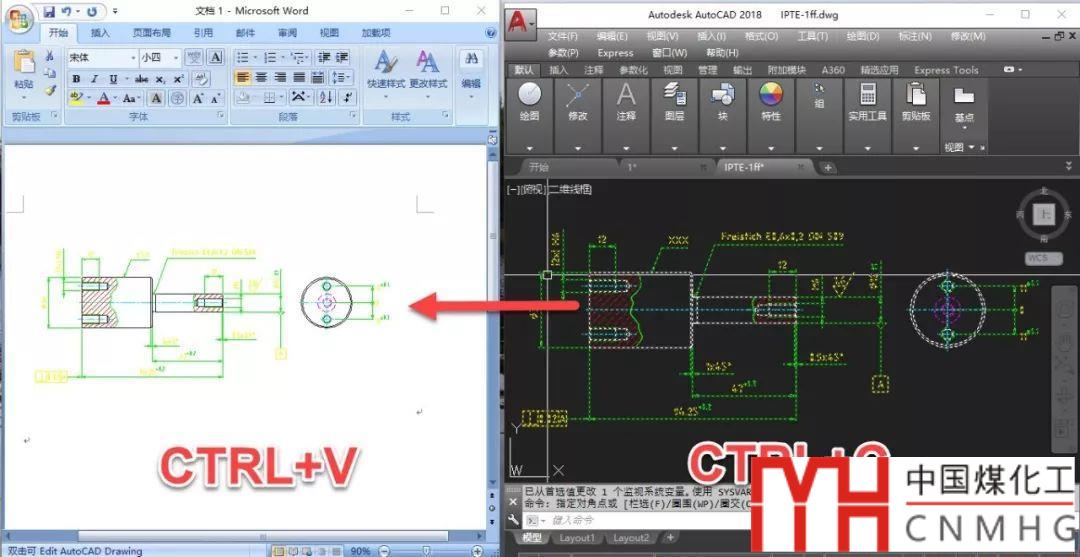Click Align Text Right in Word
Screen dimensions: 1080x557
tap(280, 78)
